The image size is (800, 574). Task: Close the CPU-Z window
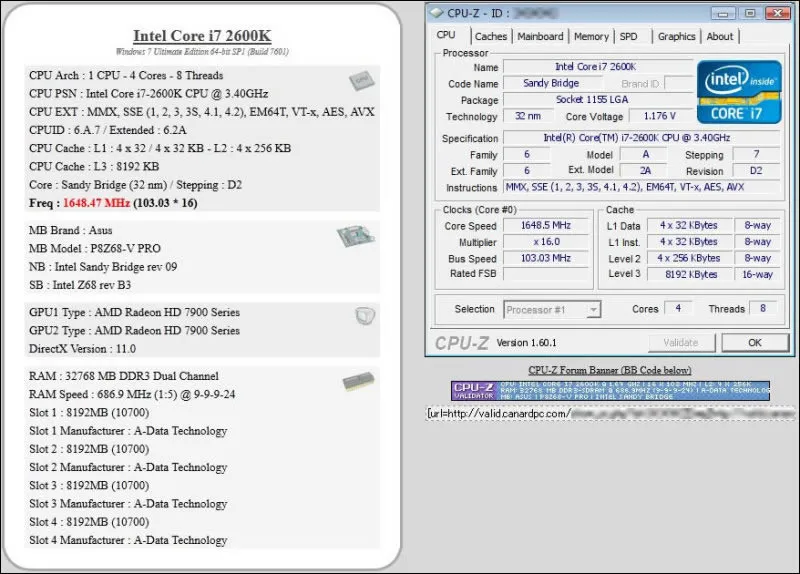778,11
